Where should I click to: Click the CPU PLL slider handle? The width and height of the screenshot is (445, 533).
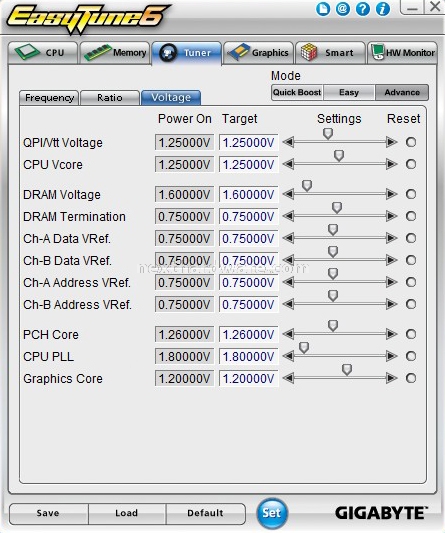(x=304, y=347)
